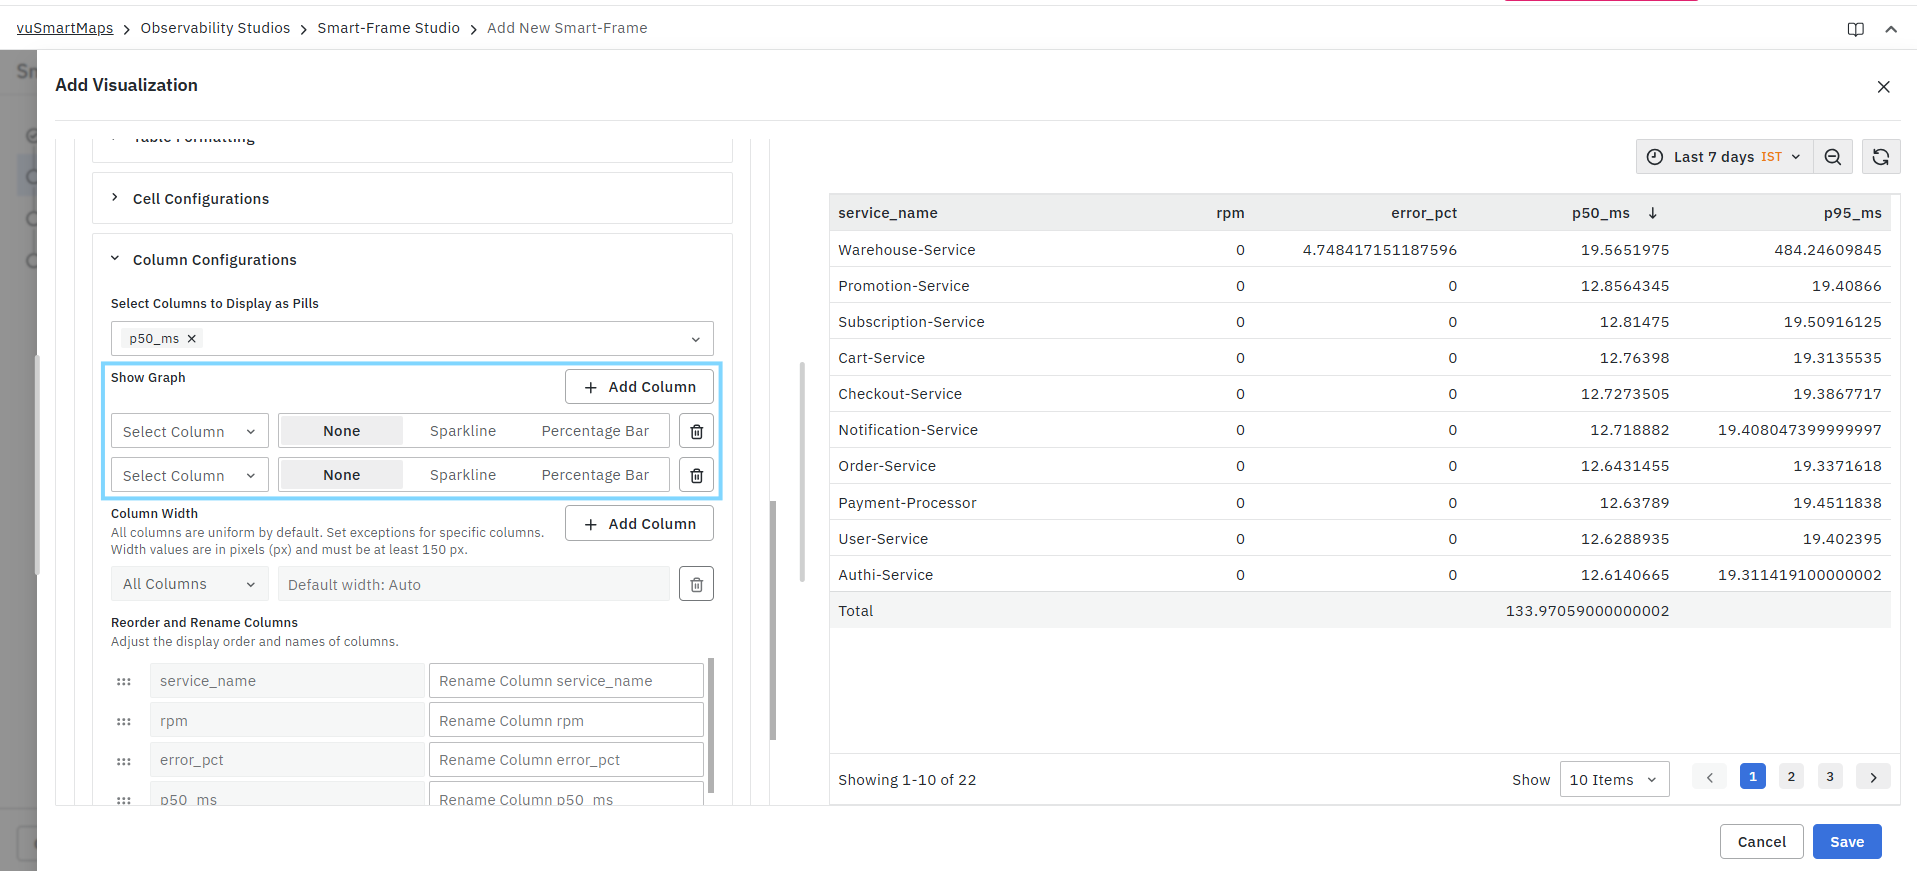Navigate to Smart-Frame Studio breadcrumb
Viewport: 1917px width, 871px height.
(x=389, y=28)
